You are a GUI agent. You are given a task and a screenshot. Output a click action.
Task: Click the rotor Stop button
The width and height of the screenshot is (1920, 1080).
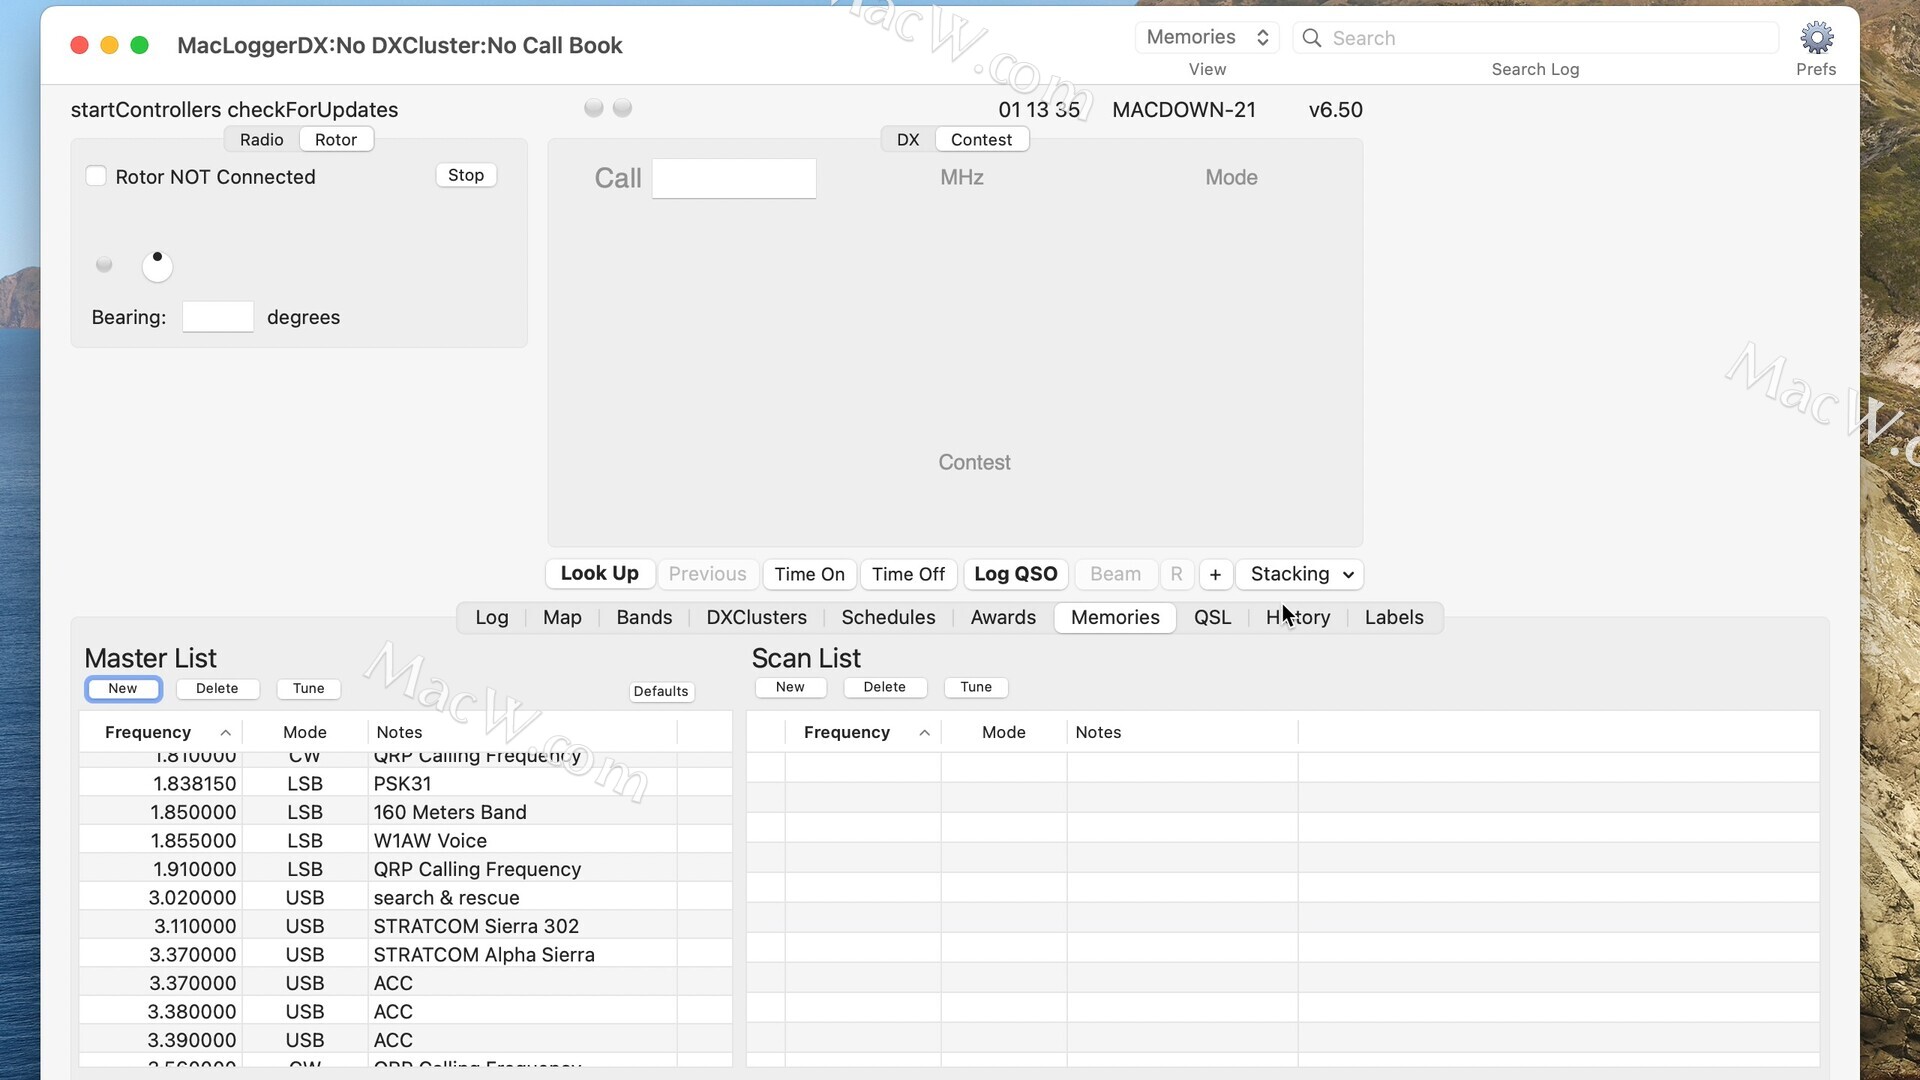tap(466, 175)
